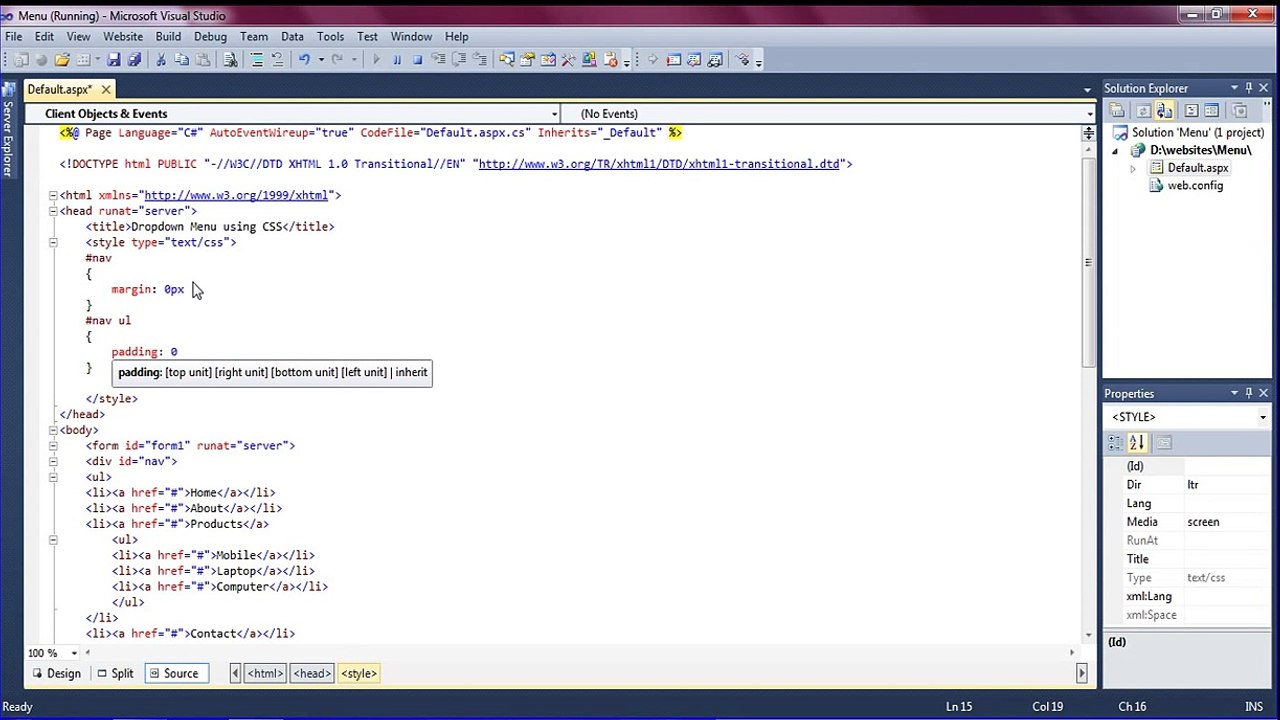Collapse the html tag outline region

coord(53,195)
